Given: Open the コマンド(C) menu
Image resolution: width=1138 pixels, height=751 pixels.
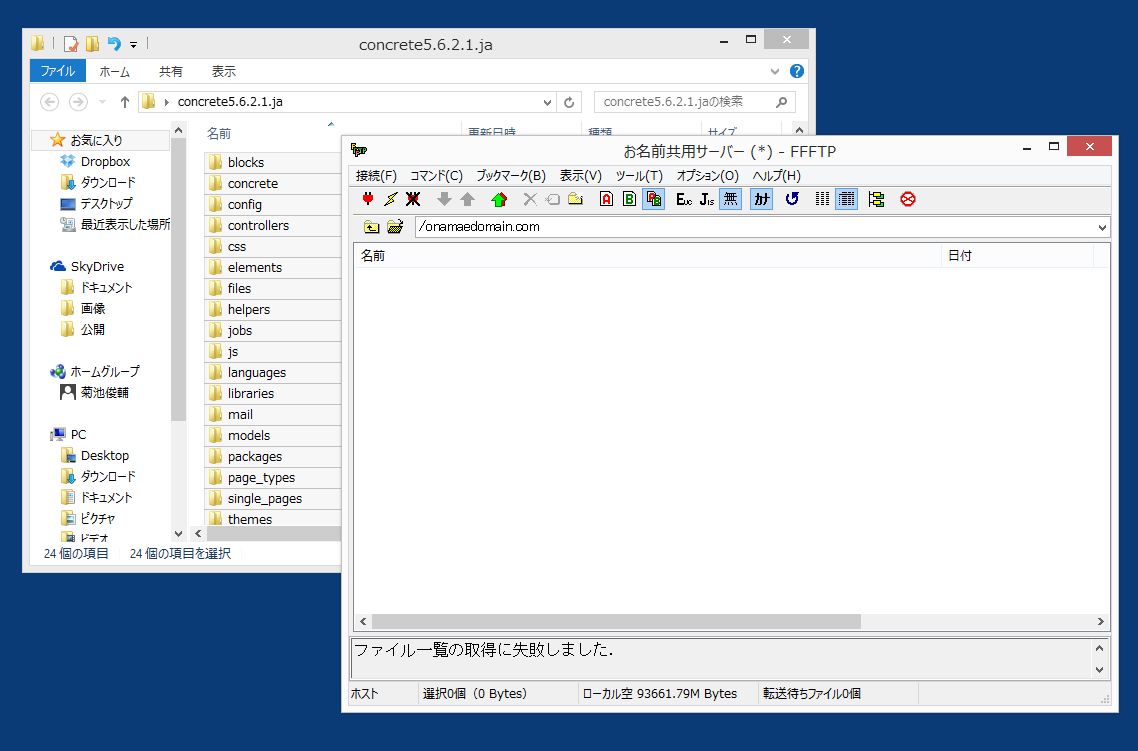Looking at the screenshot, I should tap(436, 176).
